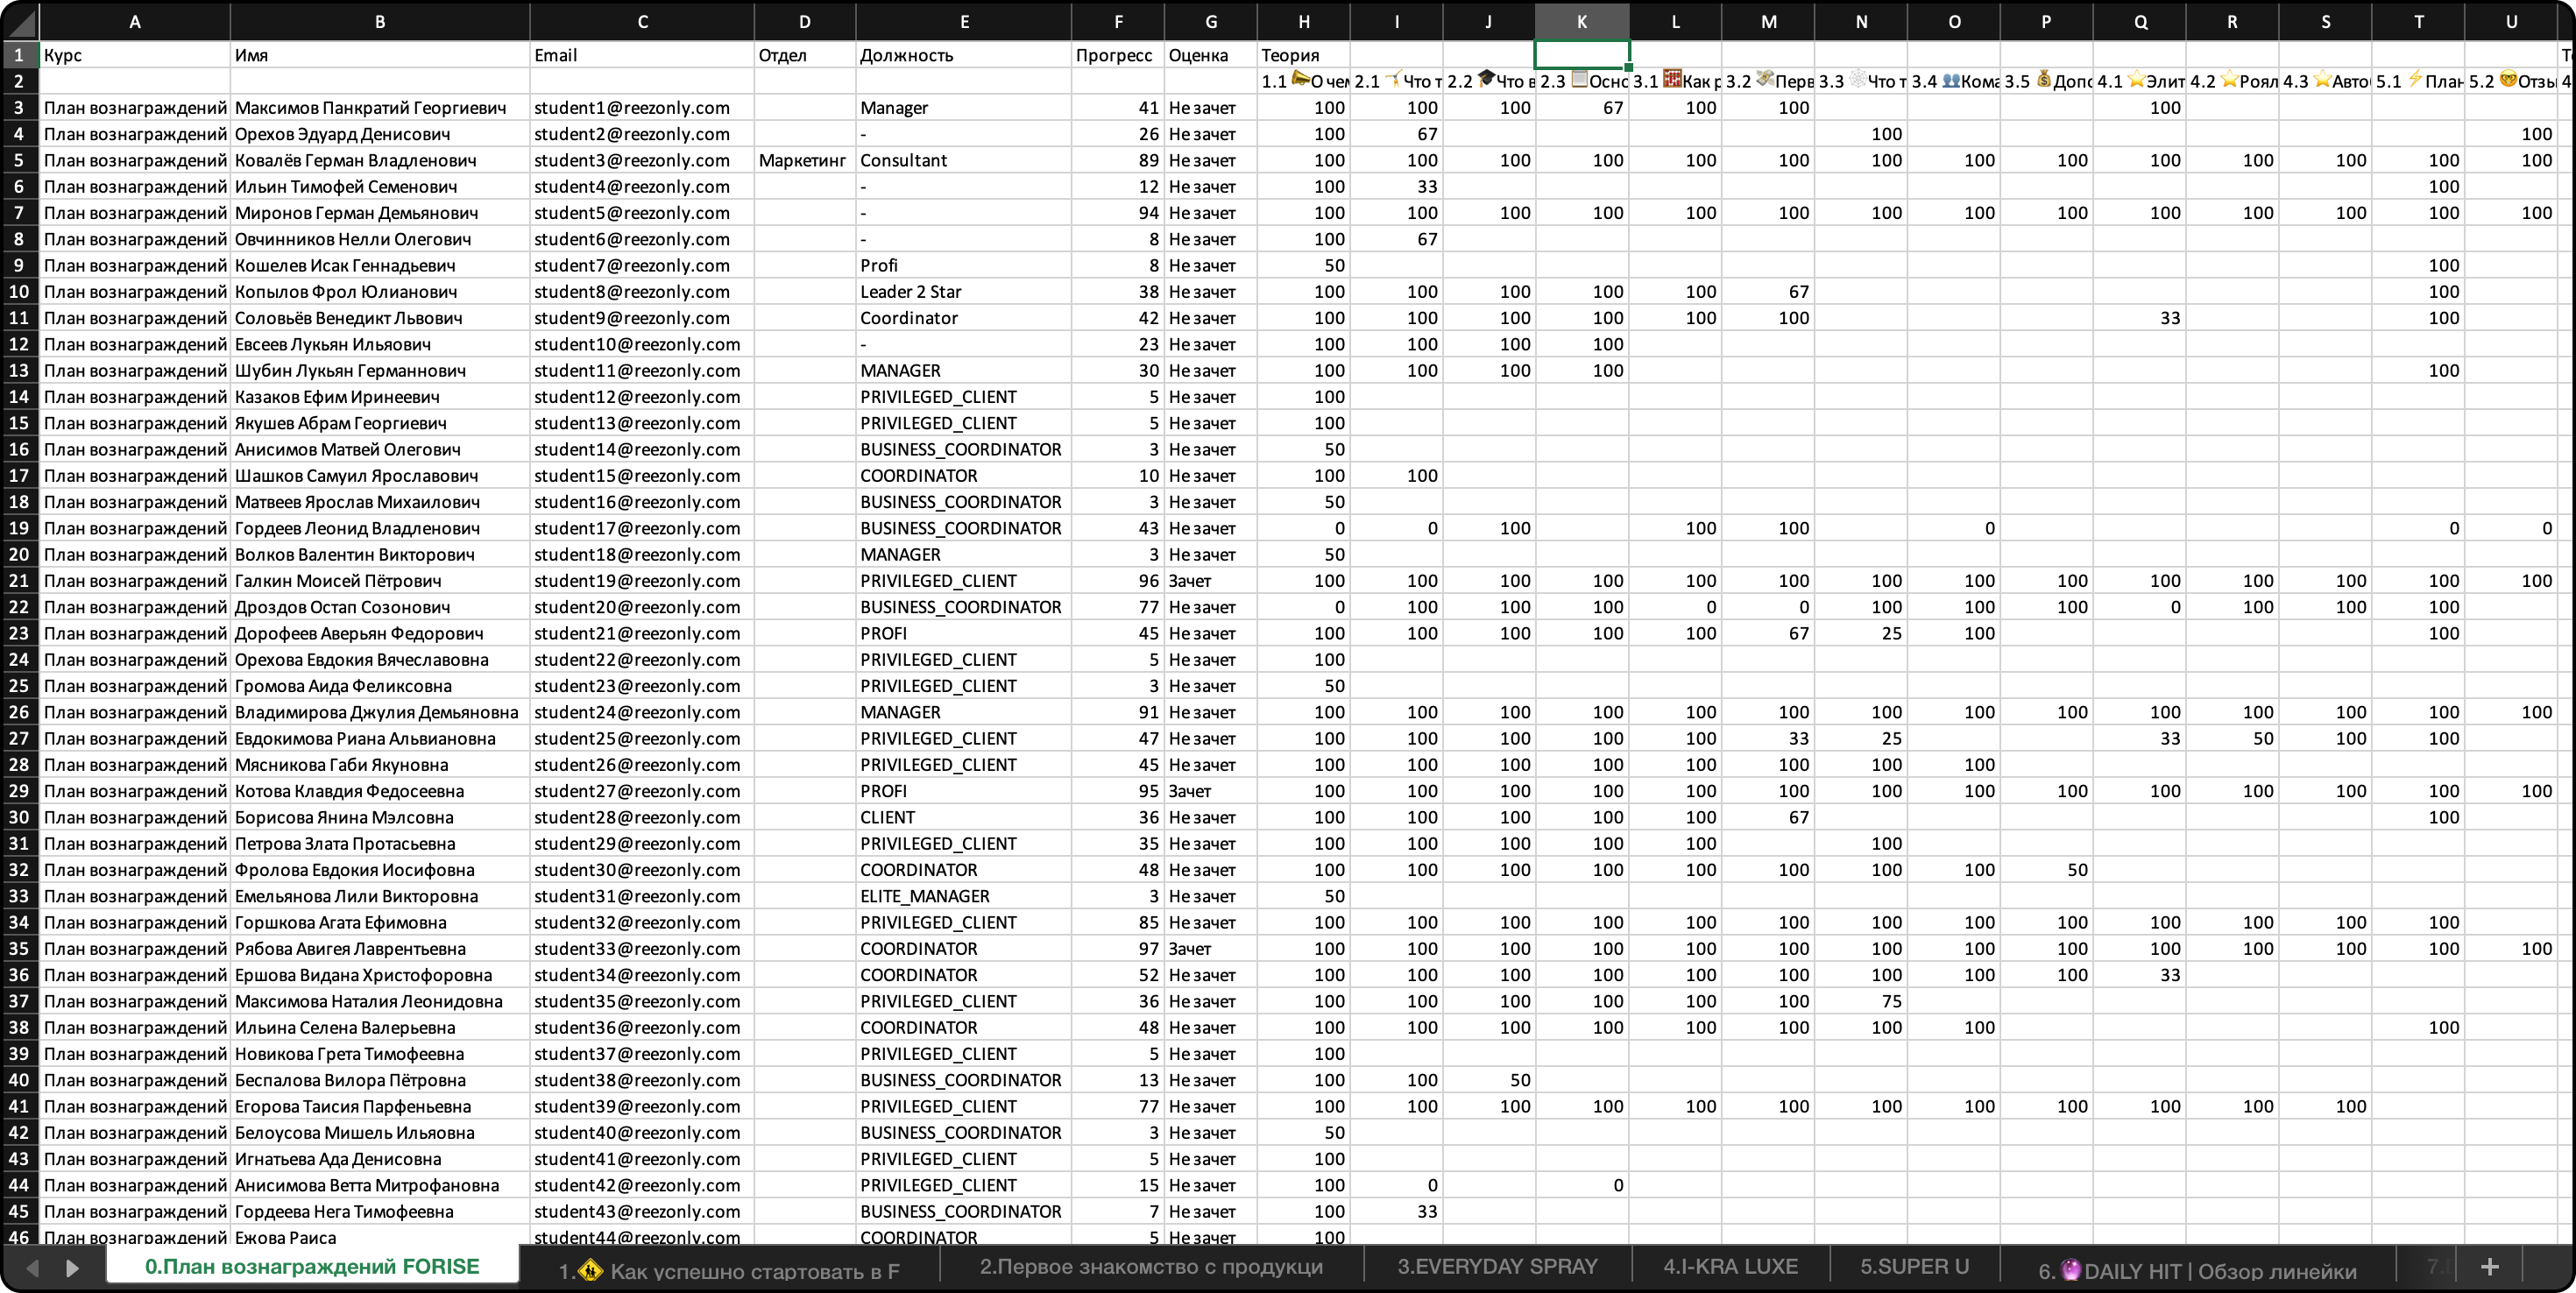Select column F header
Screen dimensions: 2576x1293
tap(1117, 22)
